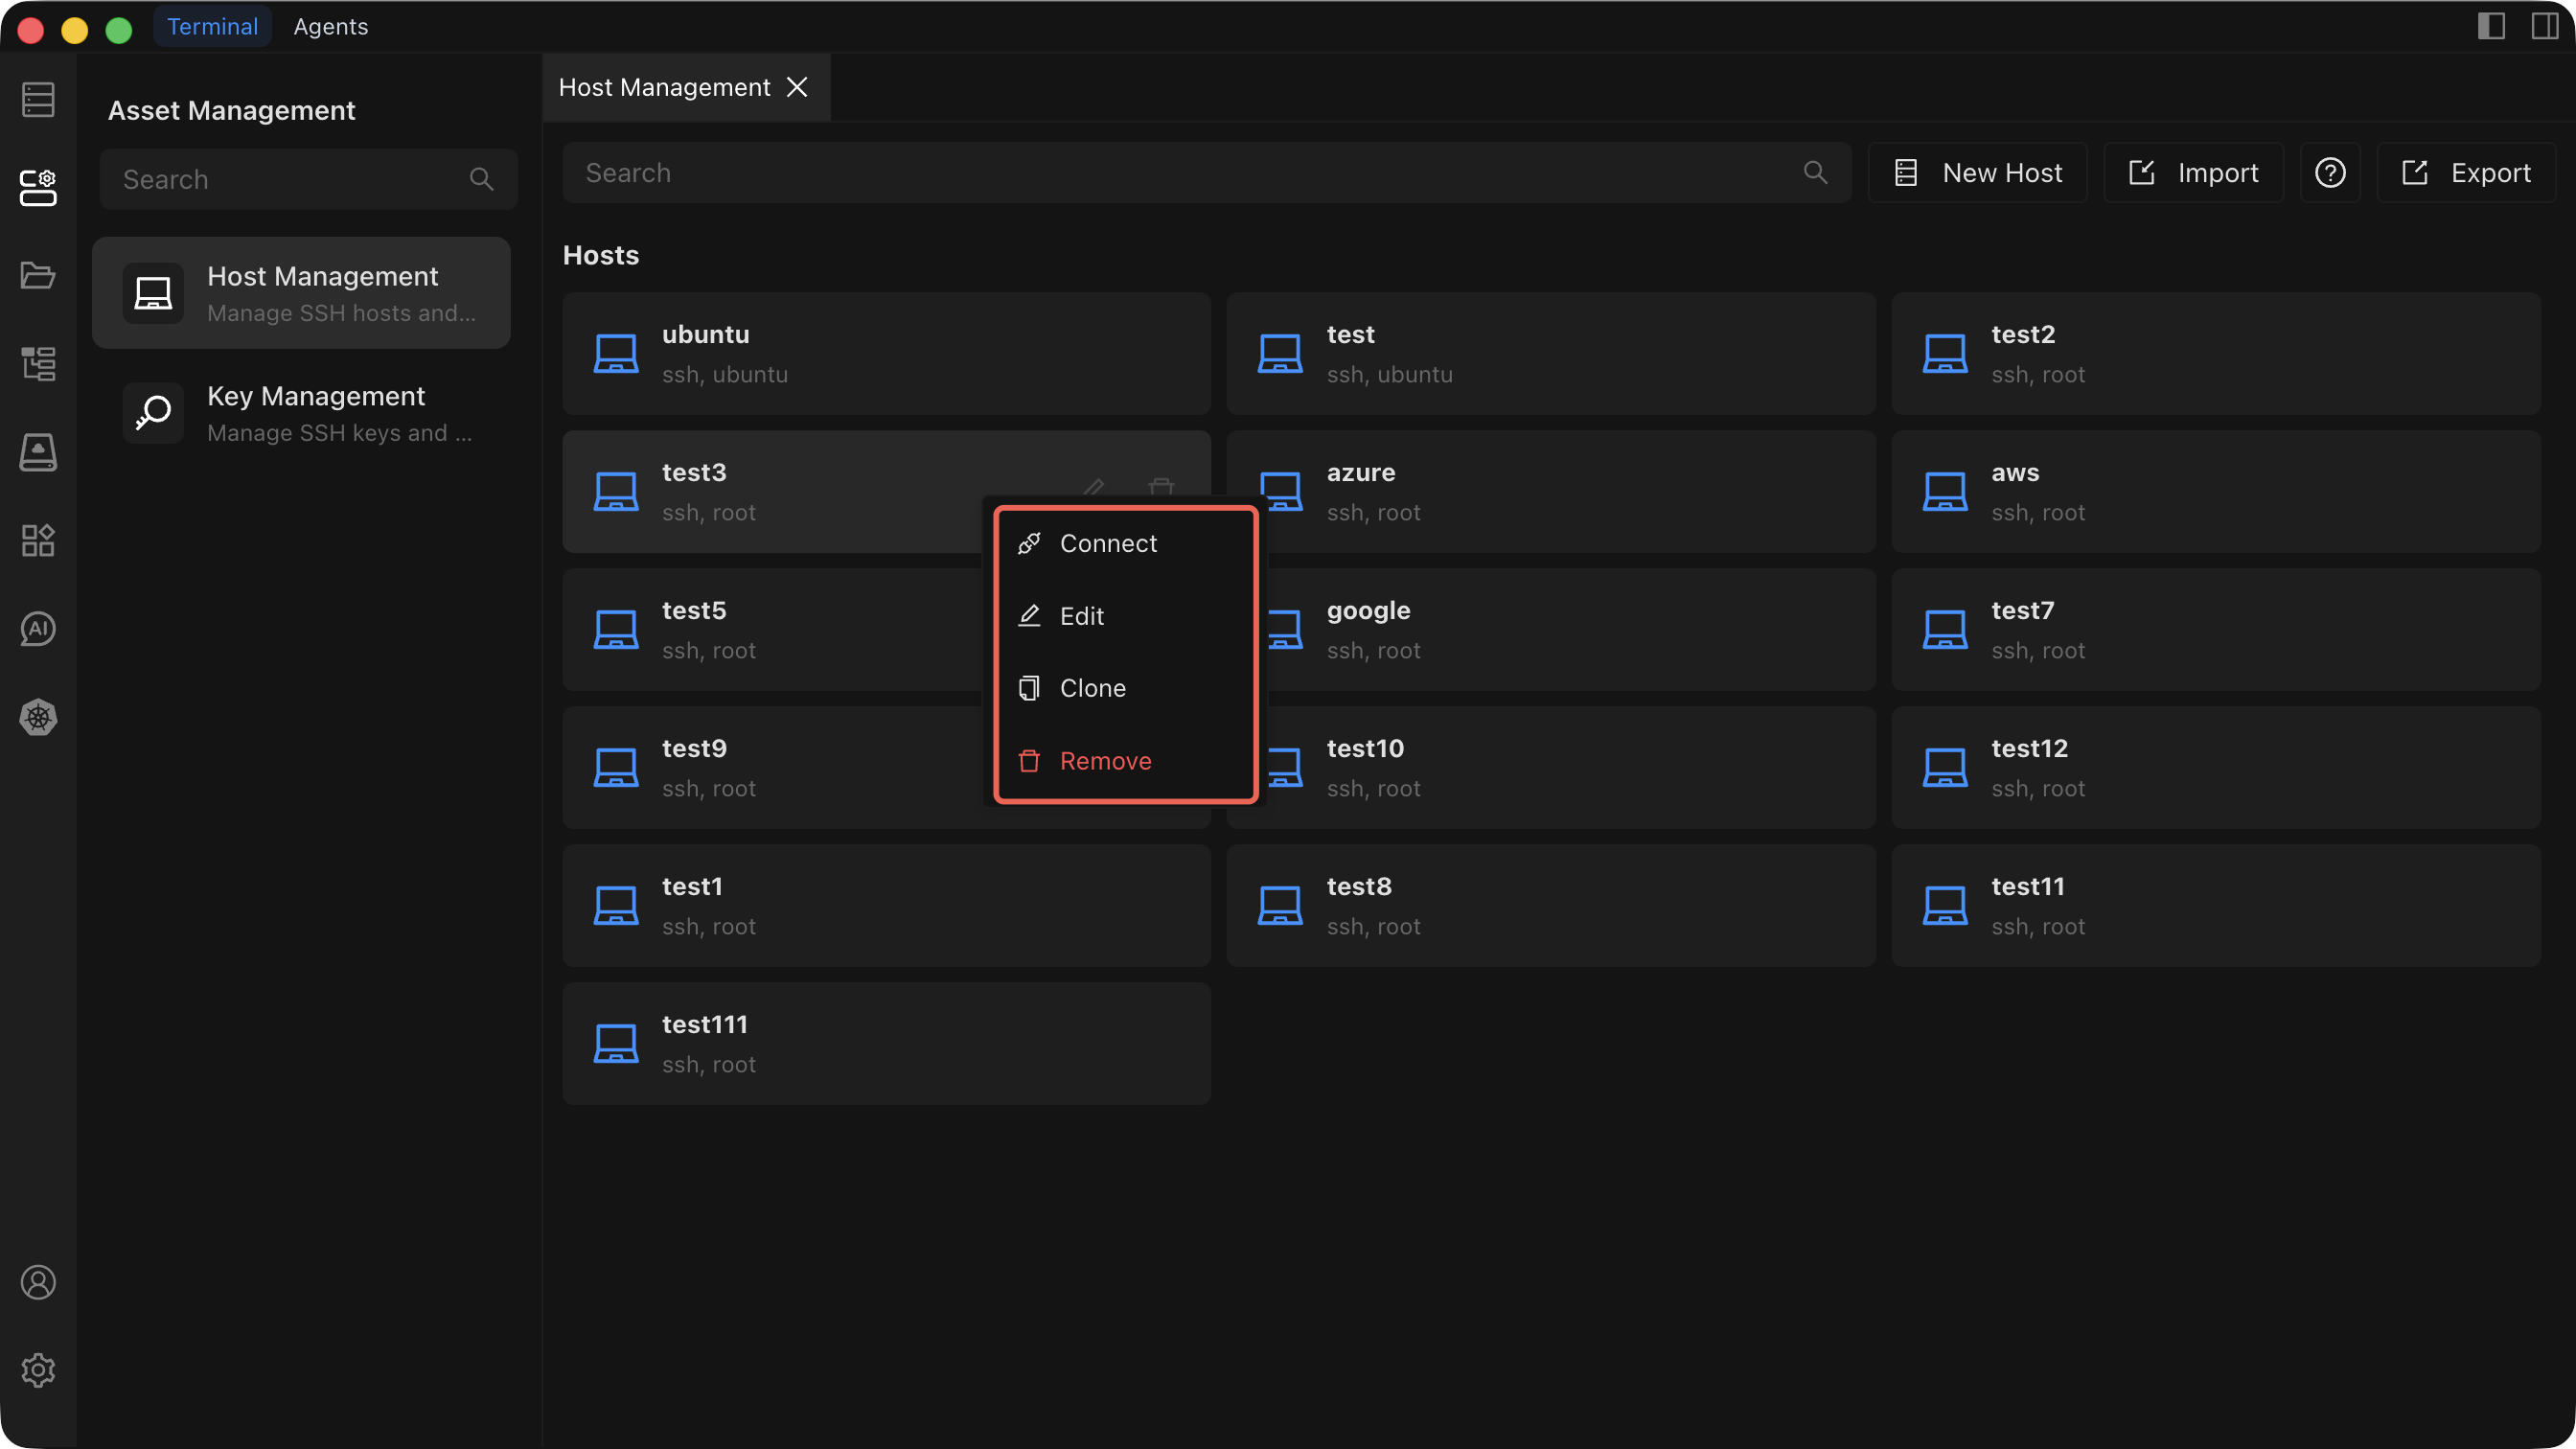The width and height of the screenshot is (2576, 1449).
Task: Click the user account icon
Action: 38,1282
